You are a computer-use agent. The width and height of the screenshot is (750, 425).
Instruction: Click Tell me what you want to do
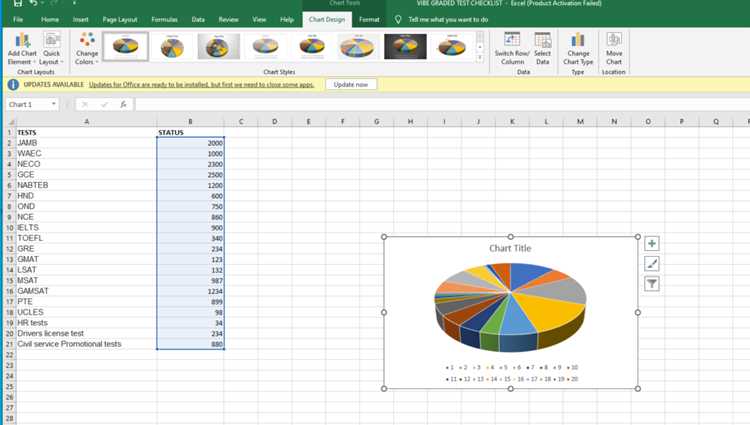click(x=448, y=20)
